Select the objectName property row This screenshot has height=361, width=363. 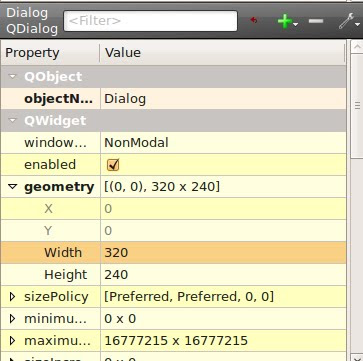[173, 99]
